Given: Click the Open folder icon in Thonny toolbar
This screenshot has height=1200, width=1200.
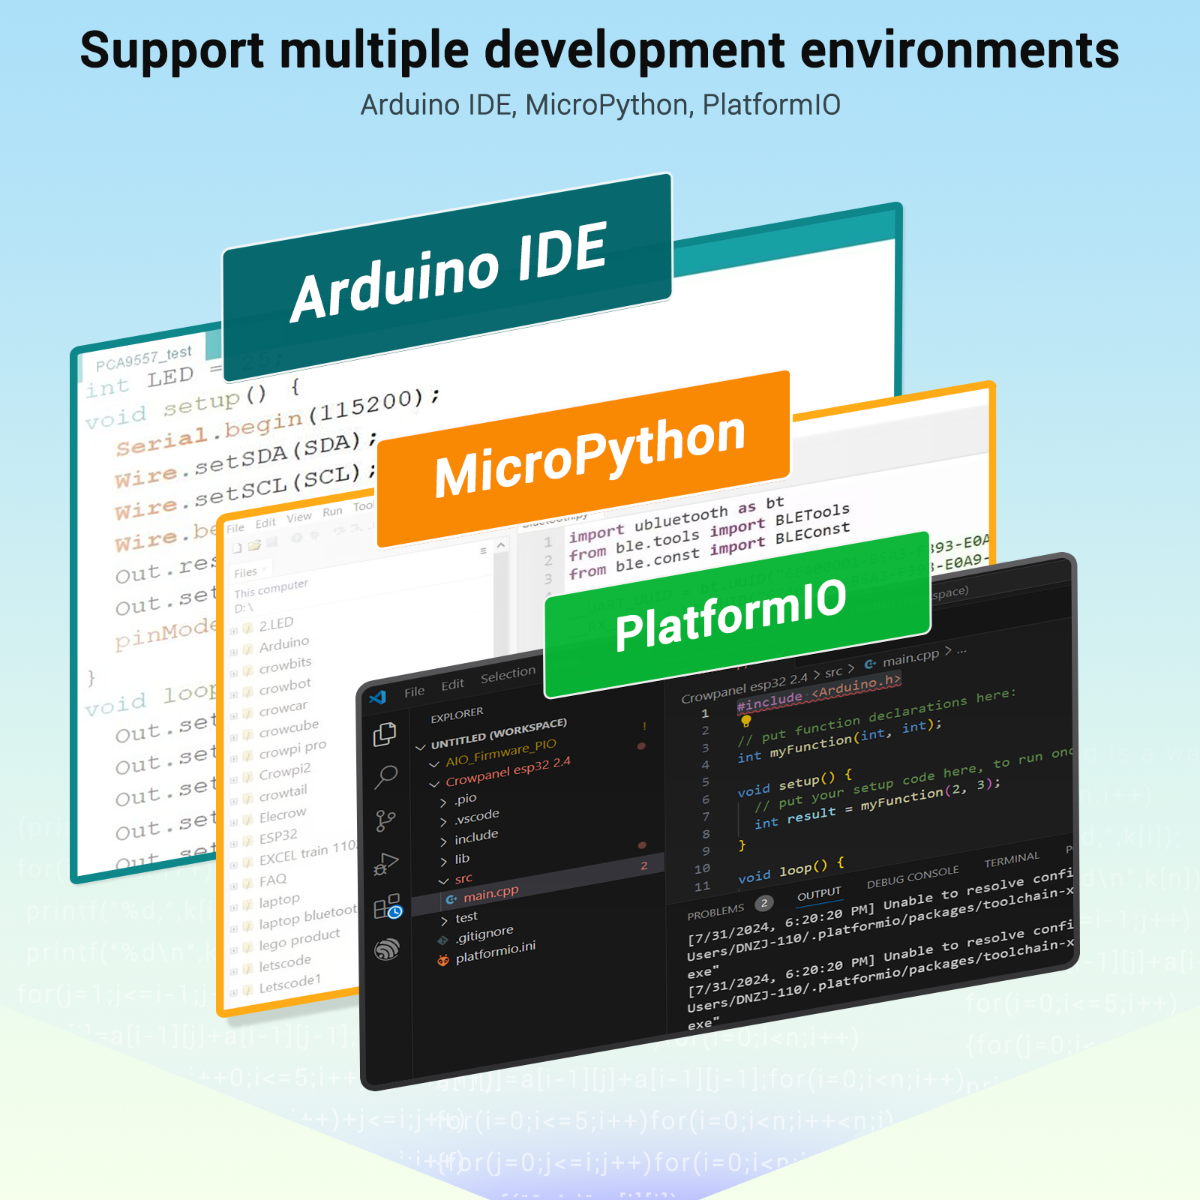Looking at the screenshot, I should [254, 545].
